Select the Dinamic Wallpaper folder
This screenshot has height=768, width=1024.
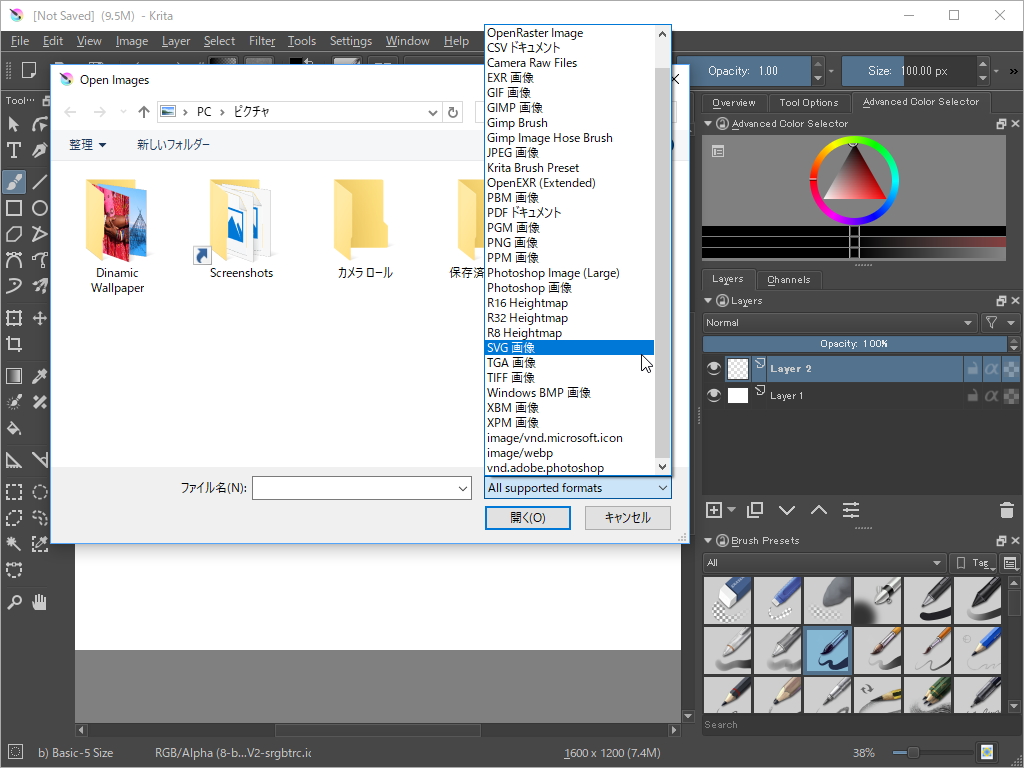[117, 237]
